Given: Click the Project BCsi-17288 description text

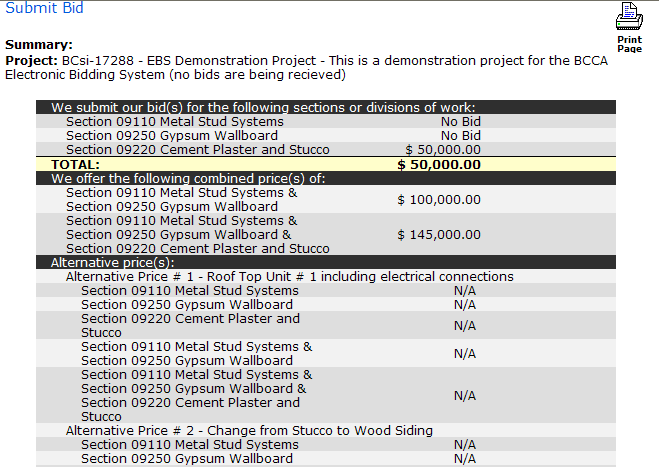Looking at the screenshot, I should [x=306, y=67].
